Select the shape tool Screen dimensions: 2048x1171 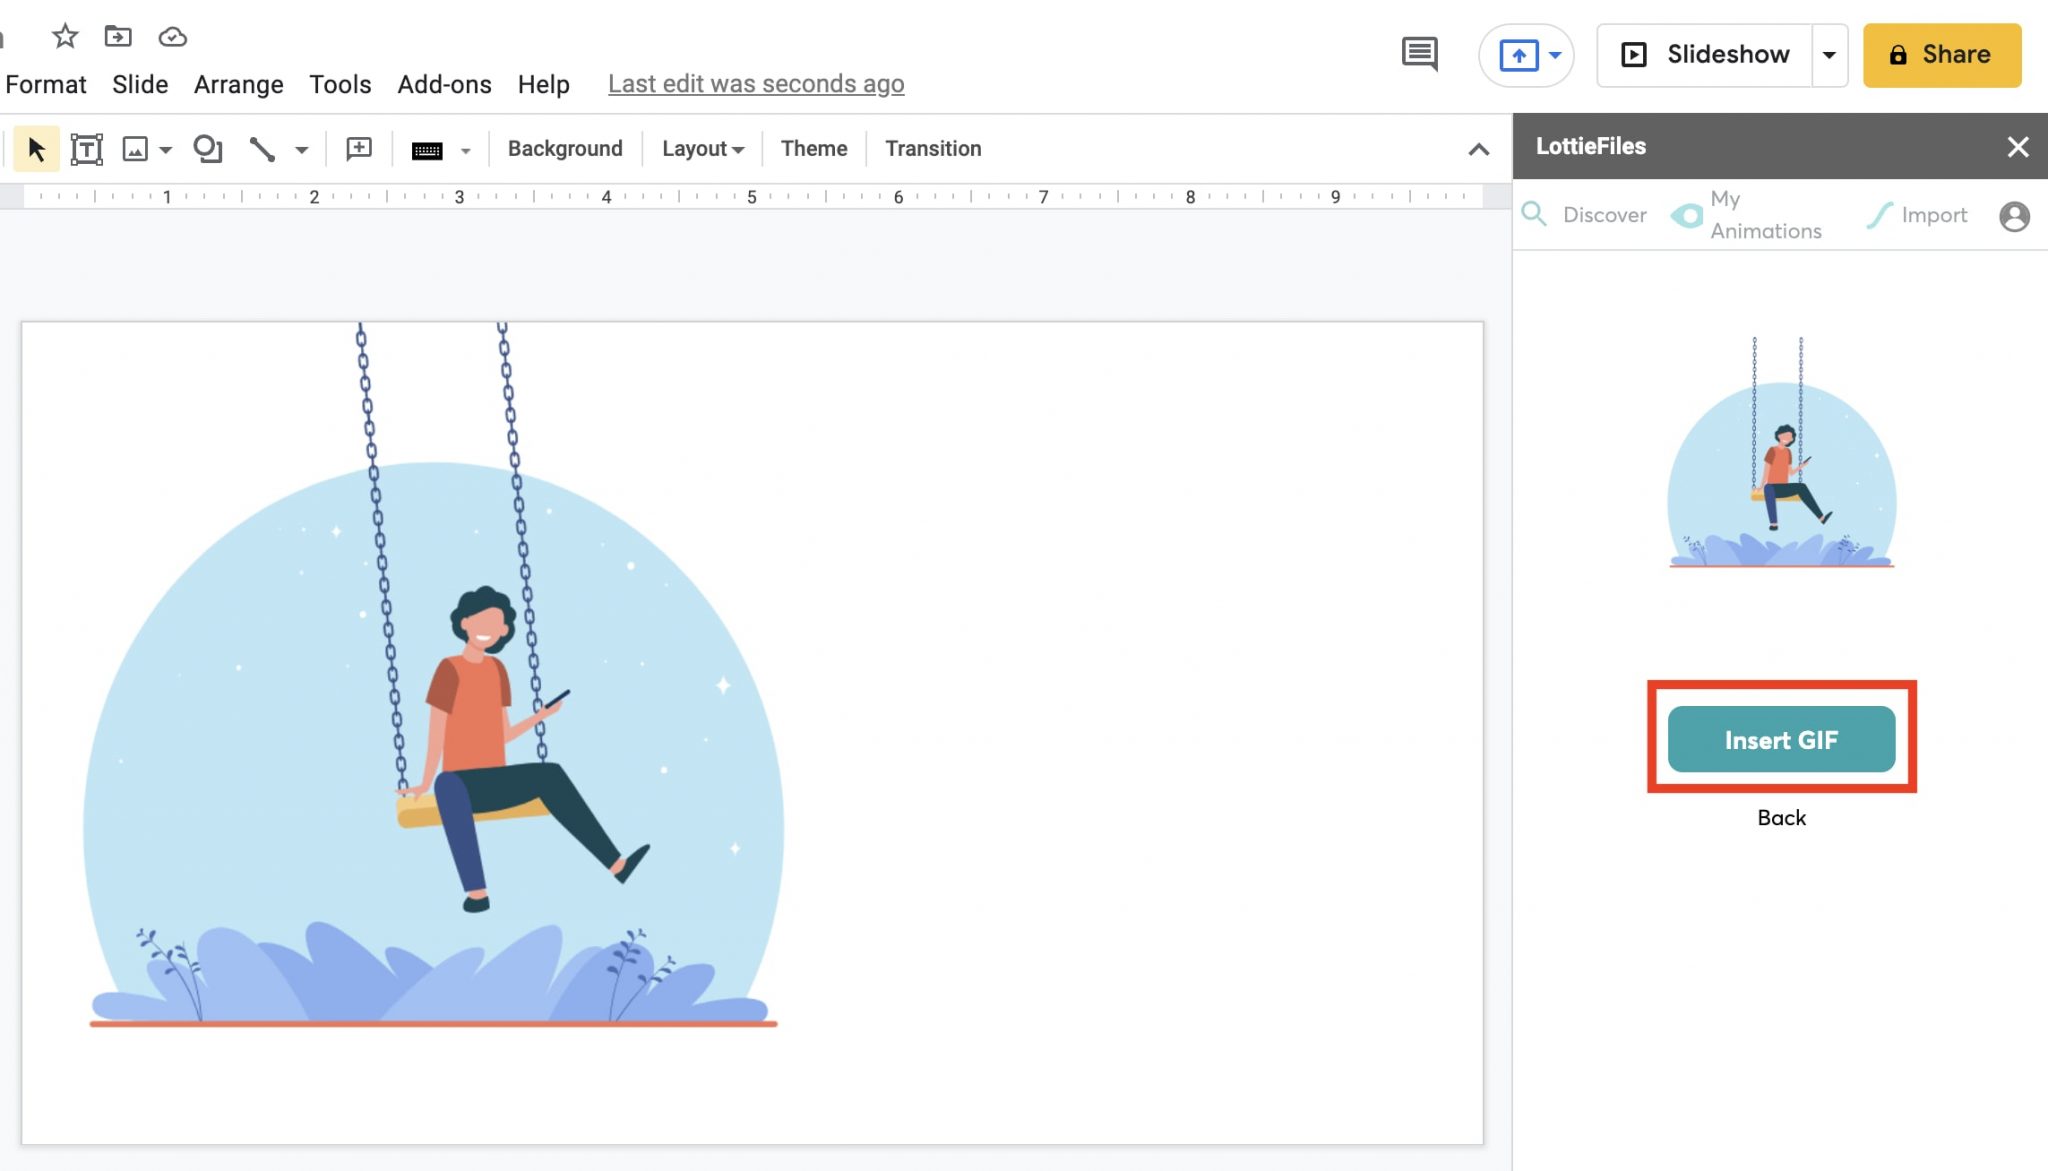click(x=207, y=148)
